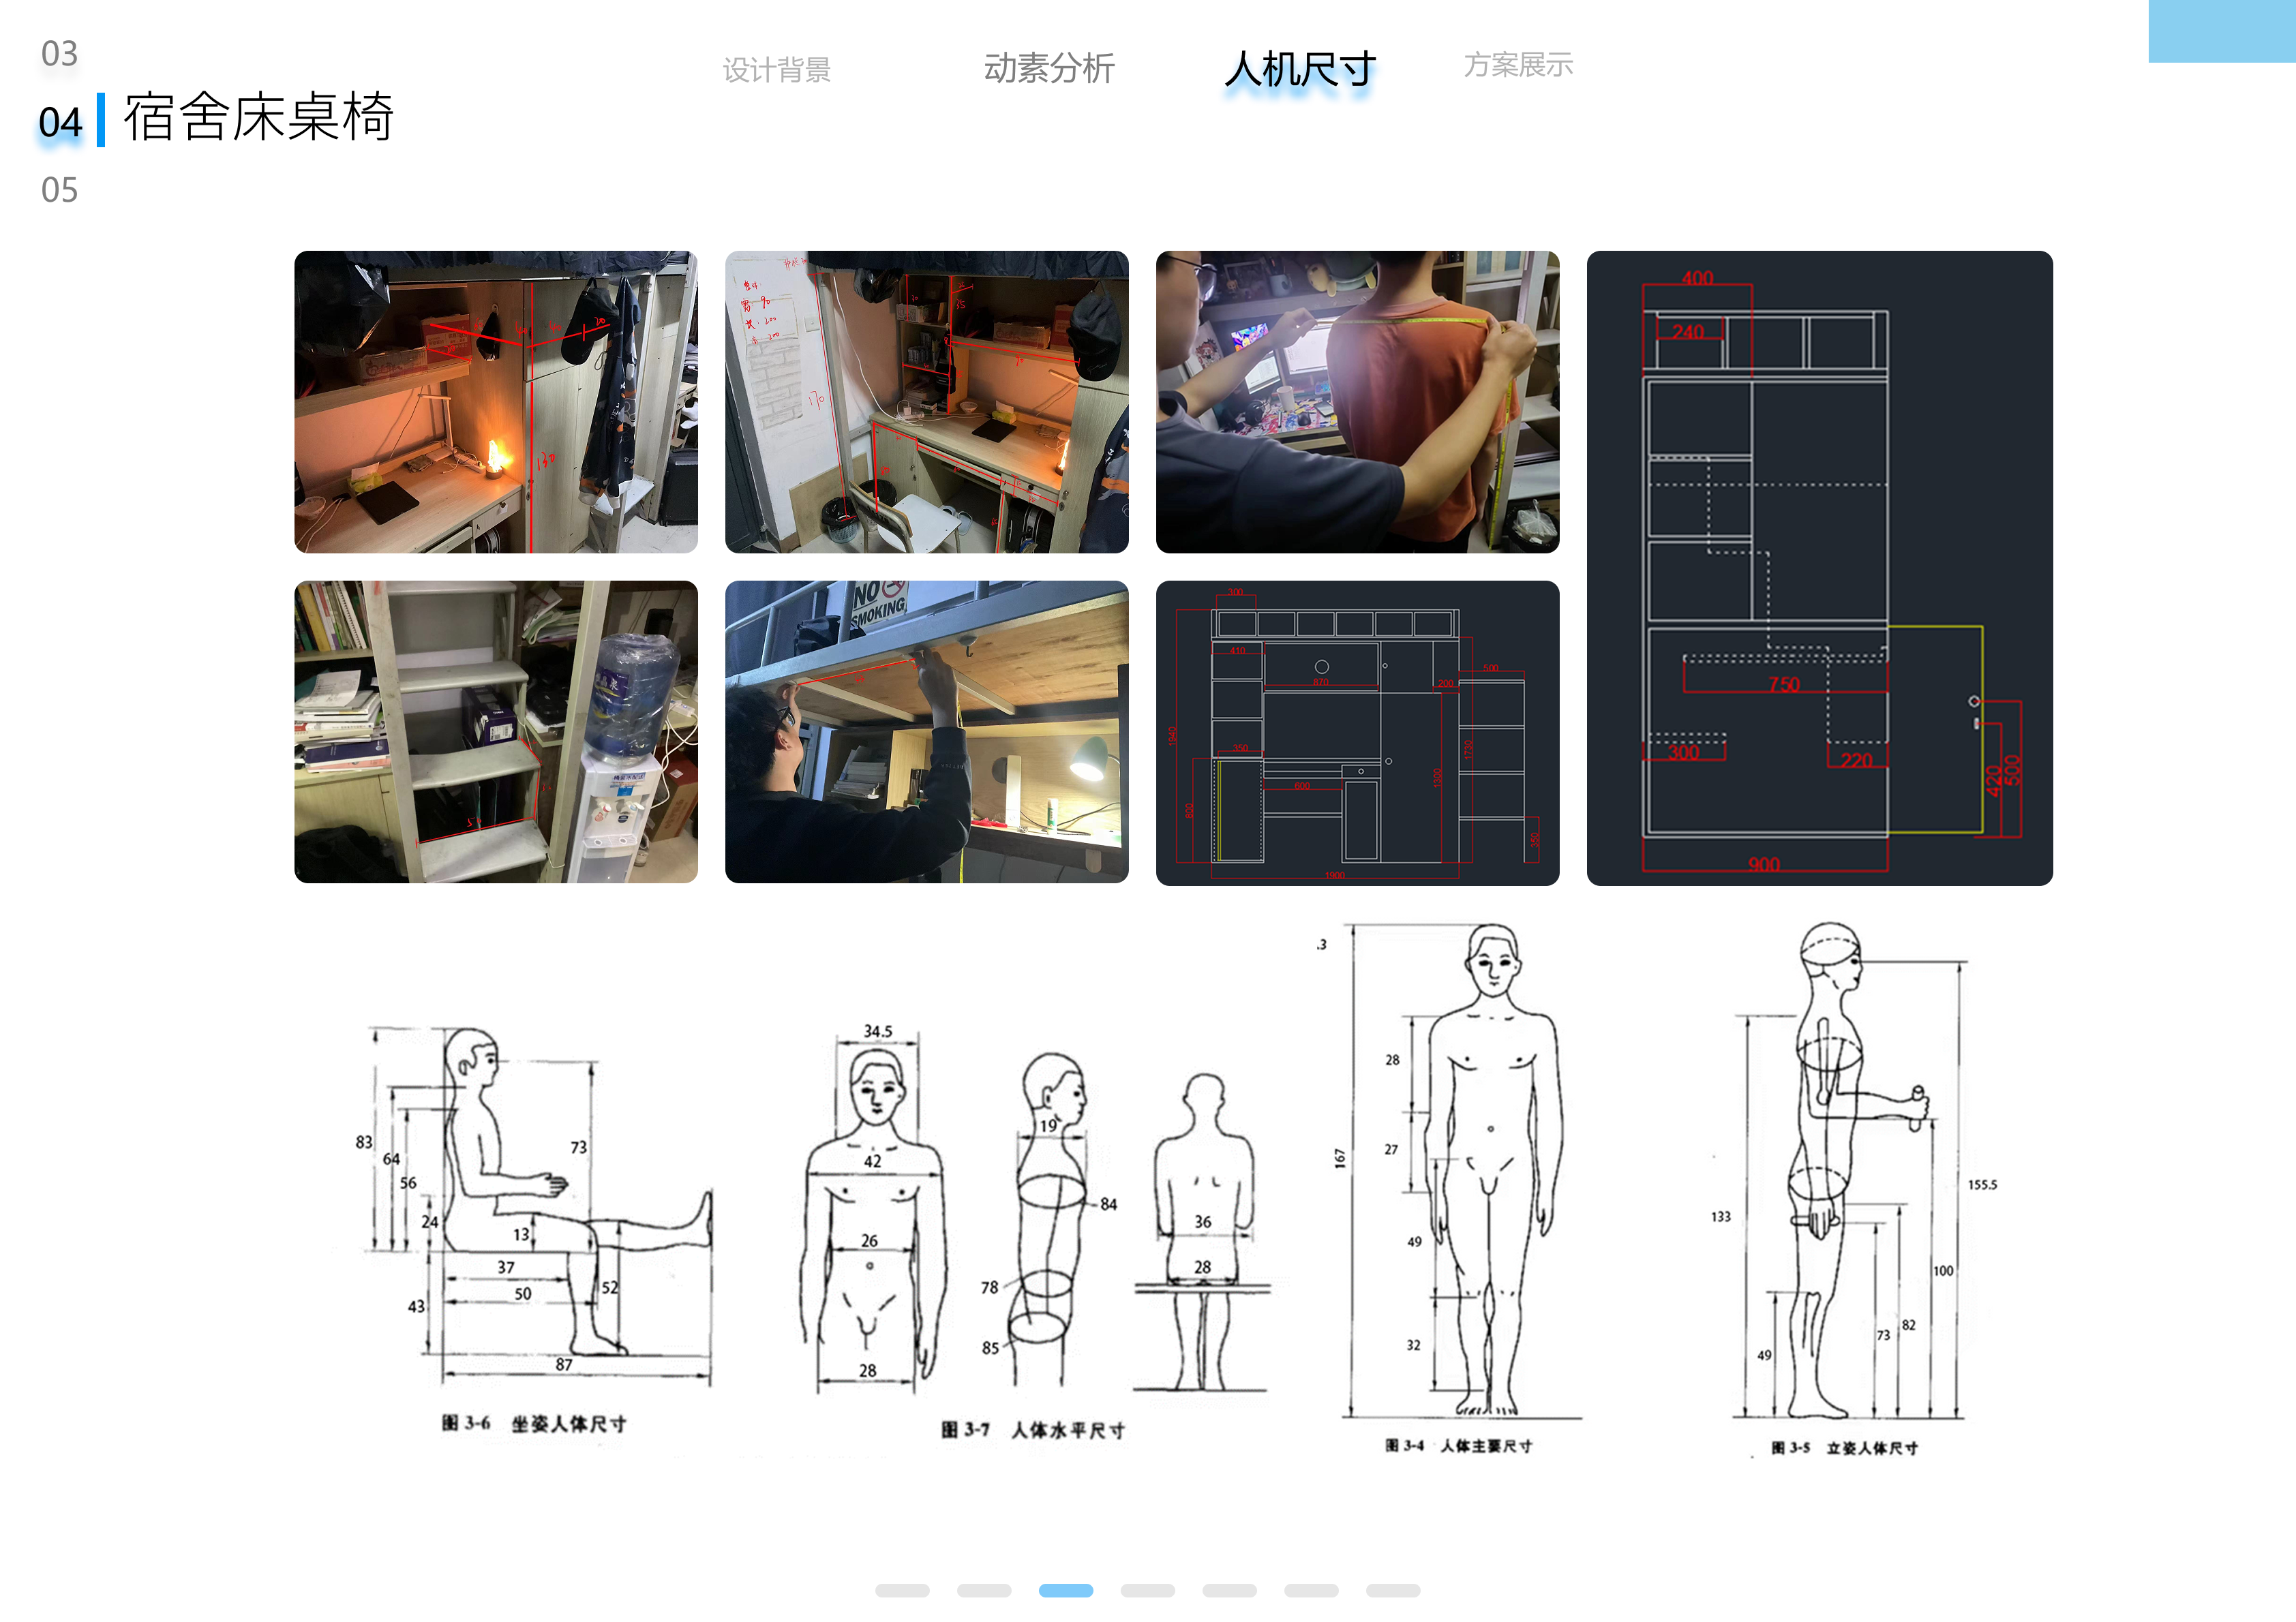The image size is (2296, 1622).
Task: Jump to section 05 in sidebar
Action: (x=59, y=190)
